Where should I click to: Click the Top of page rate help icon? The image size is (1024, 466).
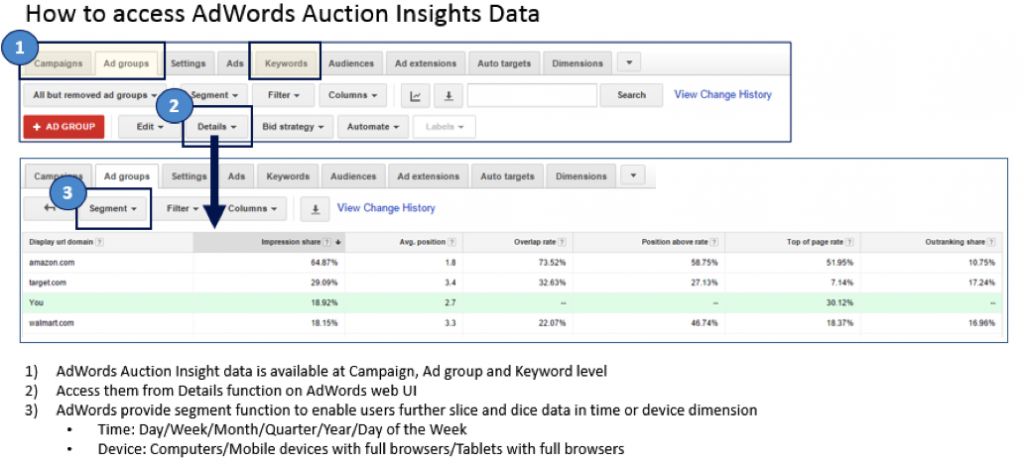point(850,242)
